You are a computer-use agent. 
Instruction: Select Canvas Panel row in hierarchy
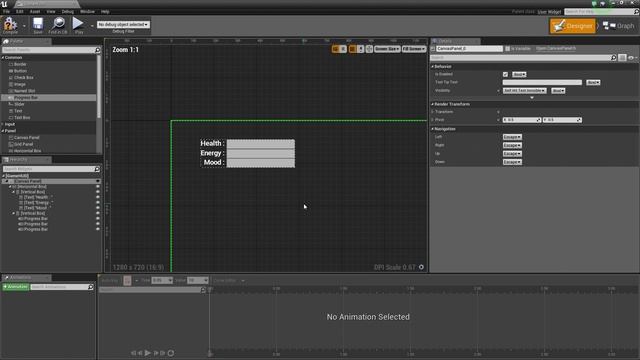tap(51, 181)
